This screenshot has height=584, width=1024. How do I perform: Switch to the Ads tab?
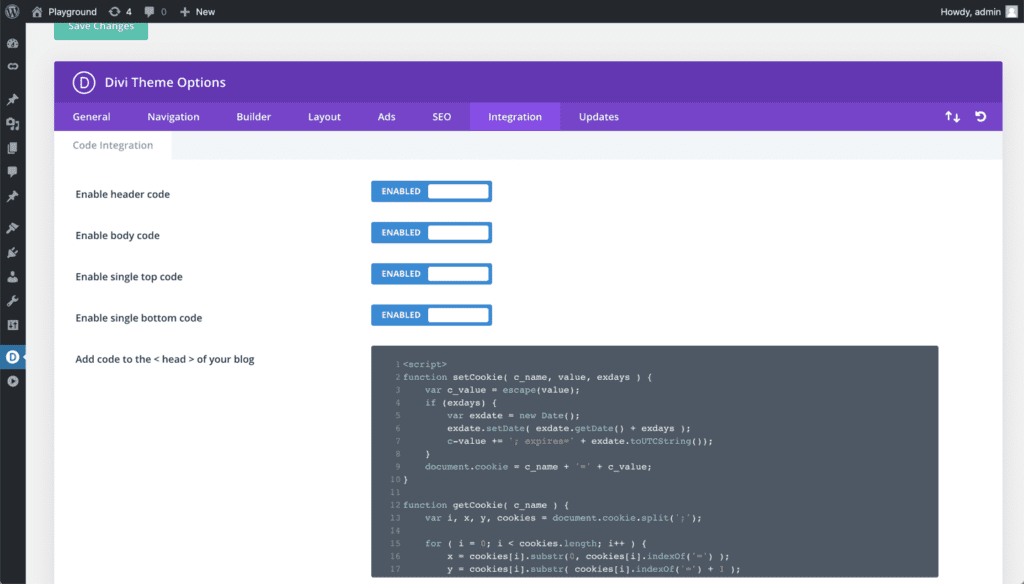386,117
